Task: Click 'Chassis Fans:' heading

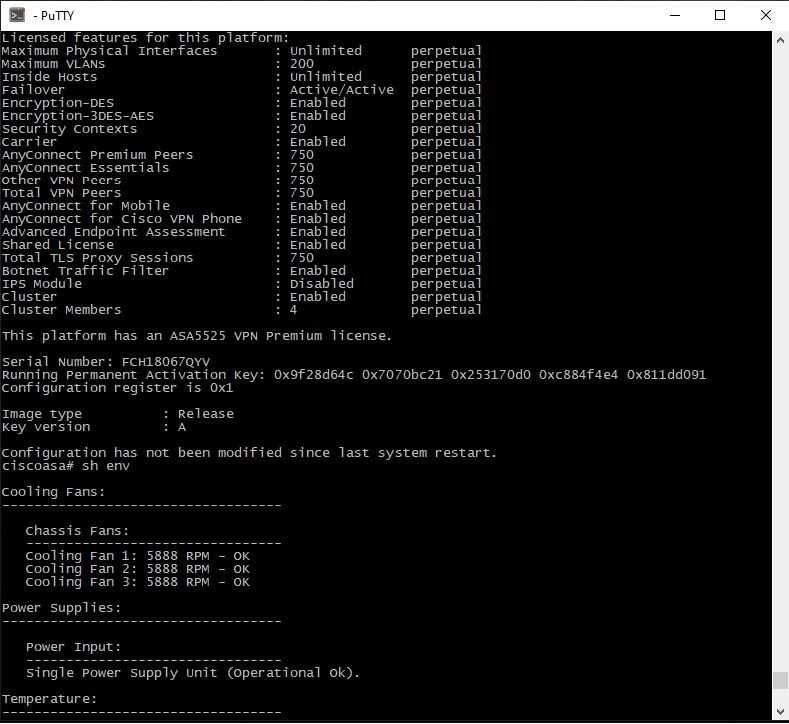Action: [77, 530]
